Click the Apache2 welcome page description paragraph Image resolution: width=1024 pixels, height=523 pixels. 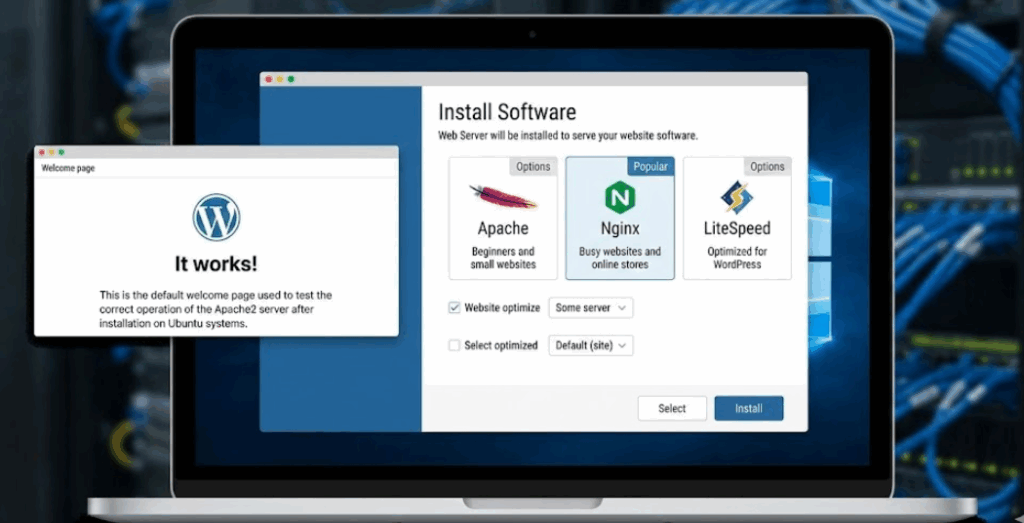tap(216, 309)
